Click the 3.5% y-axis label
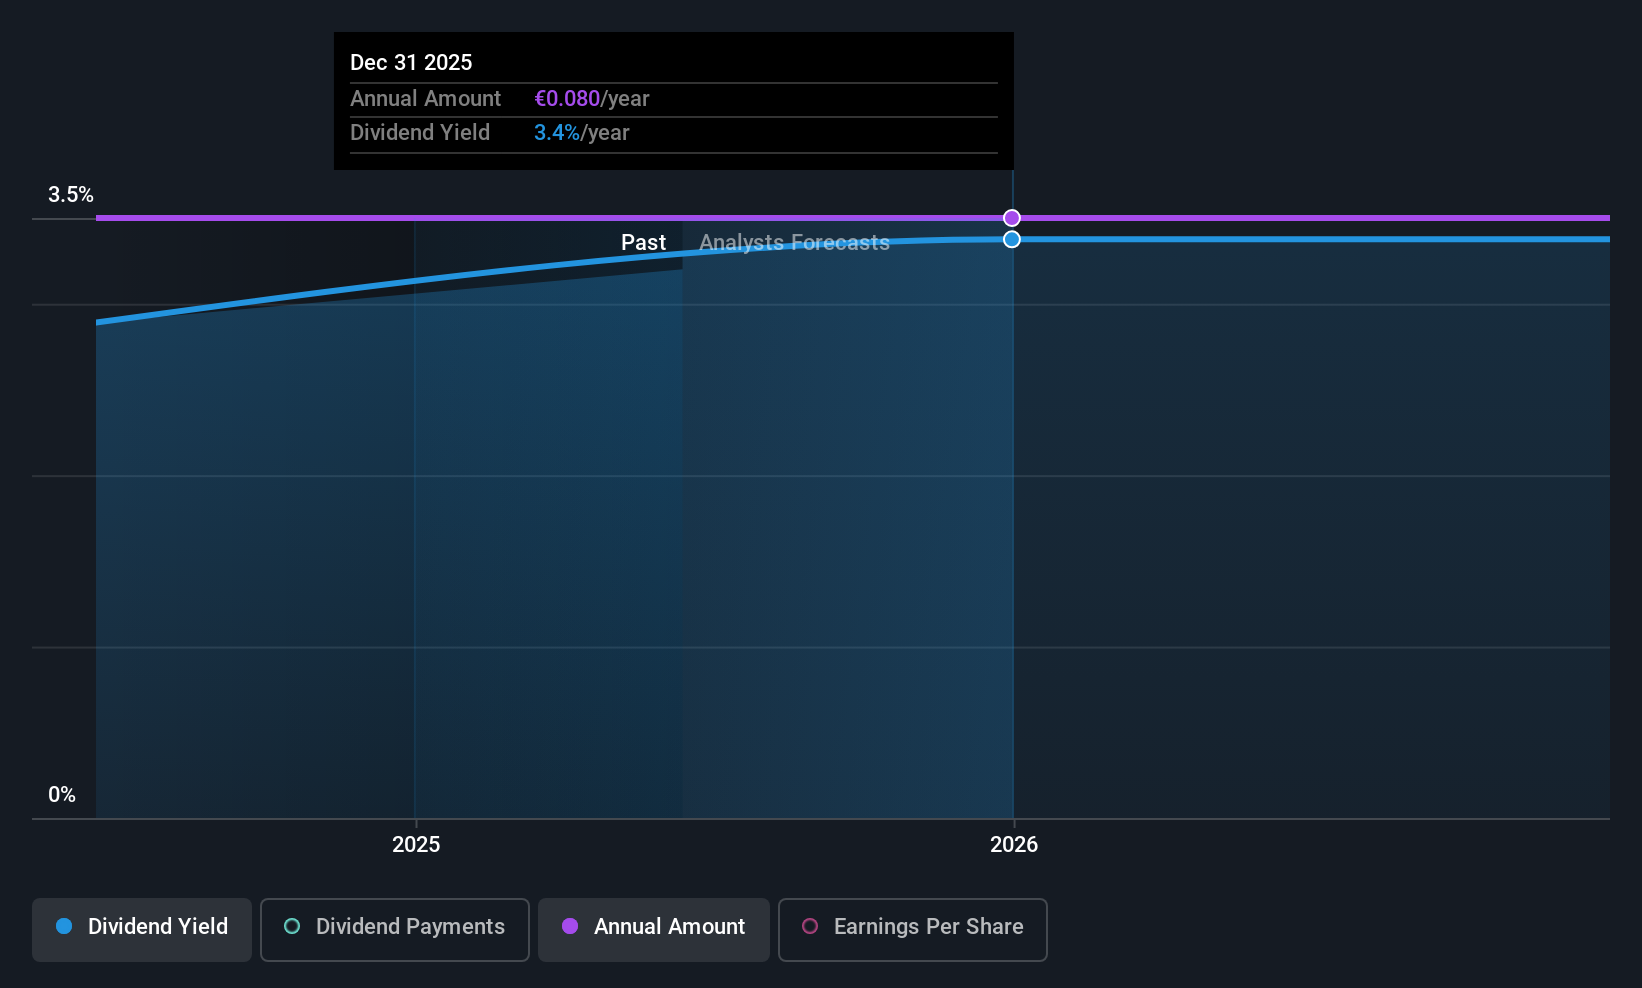This screenshot has width=1642, height=988. pyautogui.click(x=71, y=194)
